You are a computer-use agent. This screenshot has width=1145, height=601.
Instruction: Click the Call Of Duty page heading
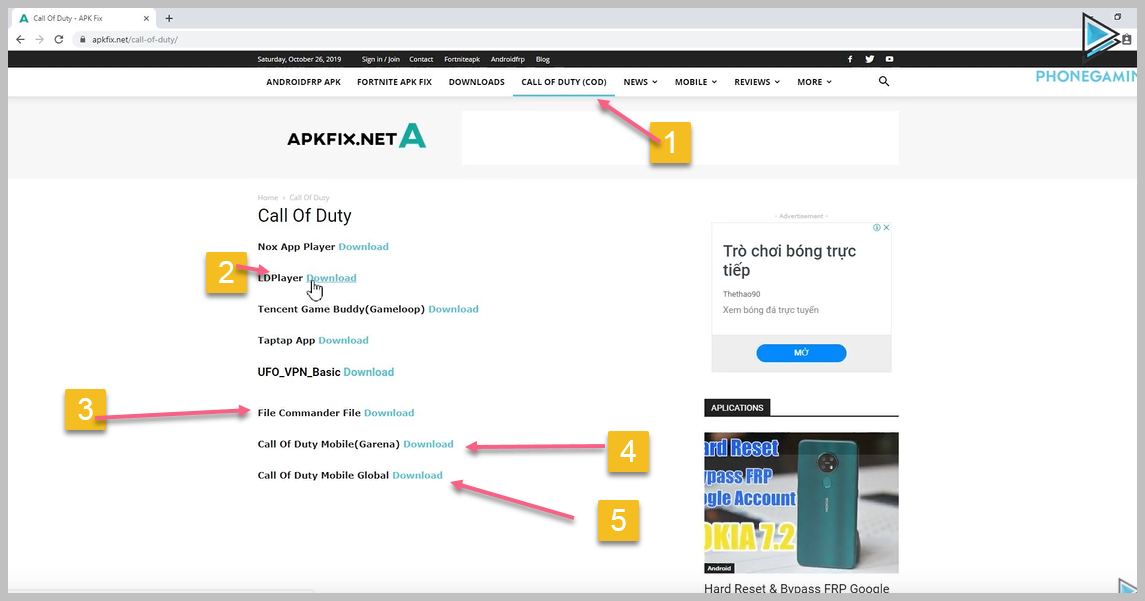coord(305,216)
